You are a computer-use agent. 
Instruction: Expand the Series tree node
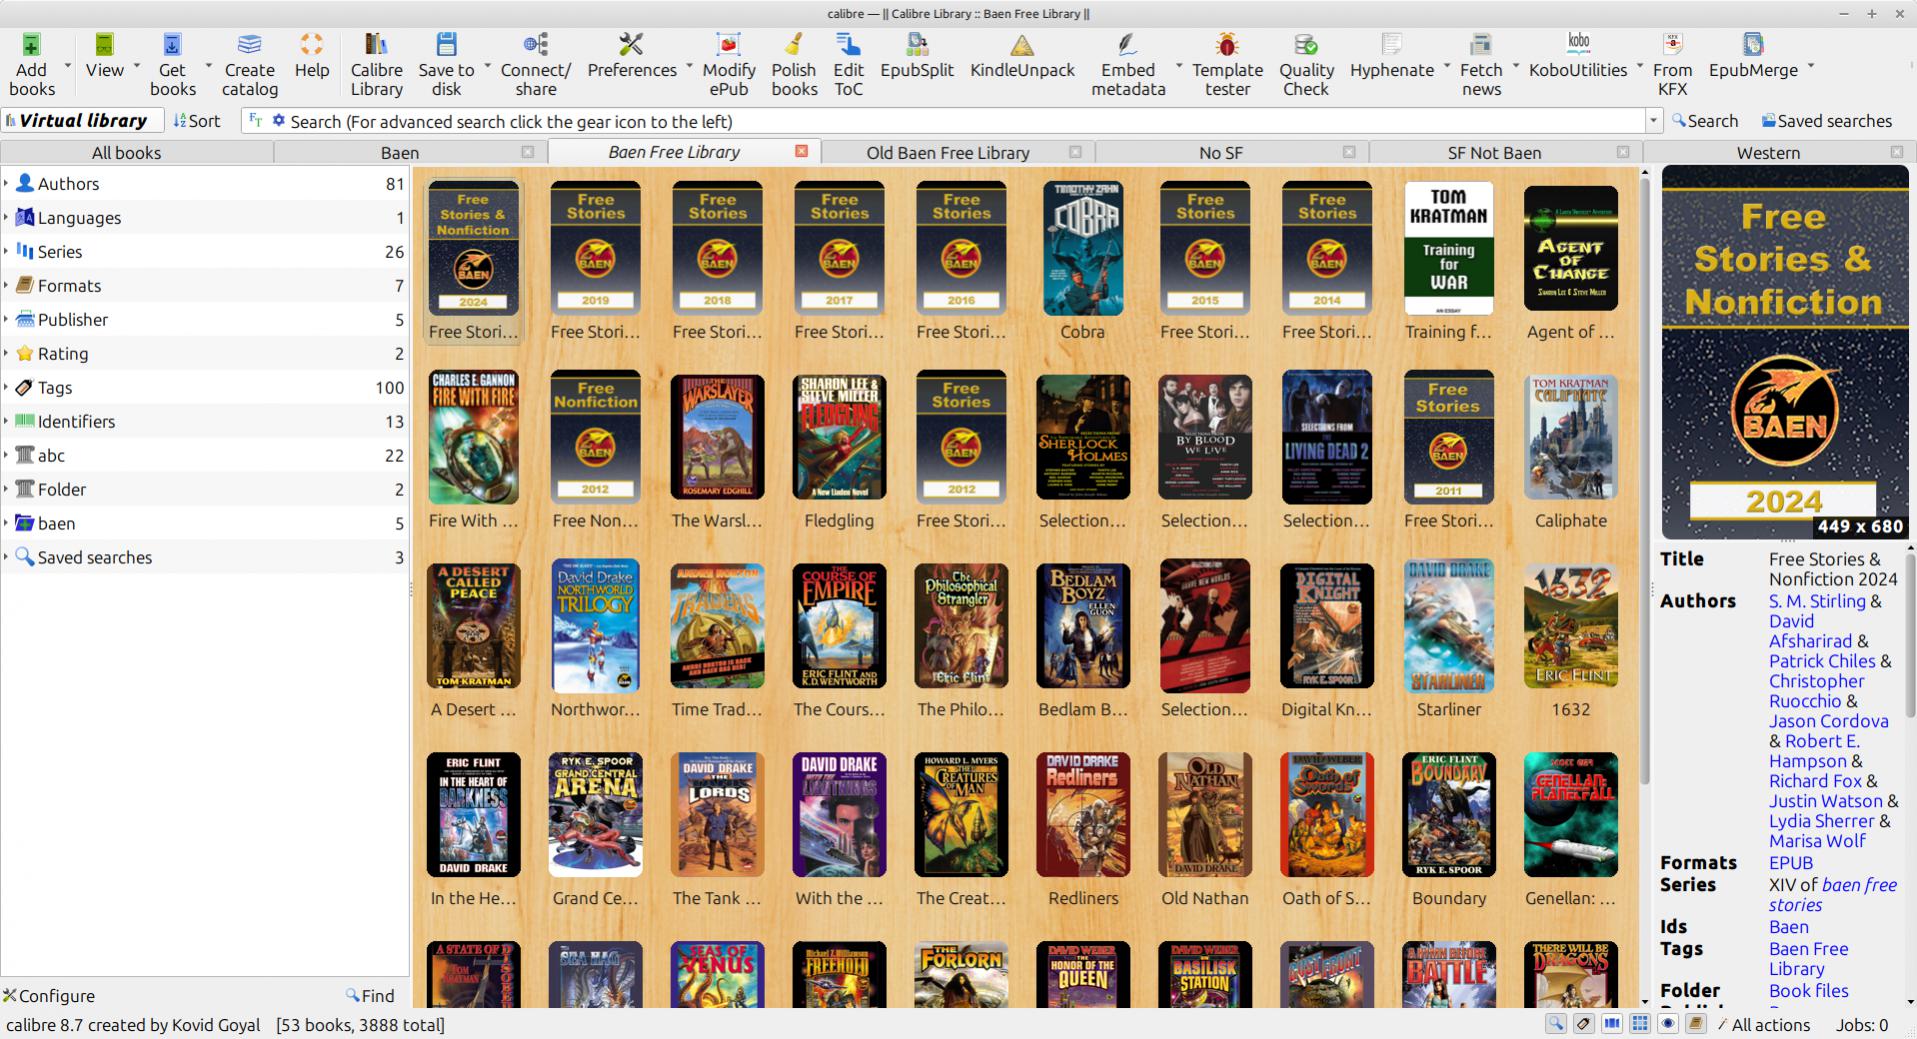tap(6, 252)
